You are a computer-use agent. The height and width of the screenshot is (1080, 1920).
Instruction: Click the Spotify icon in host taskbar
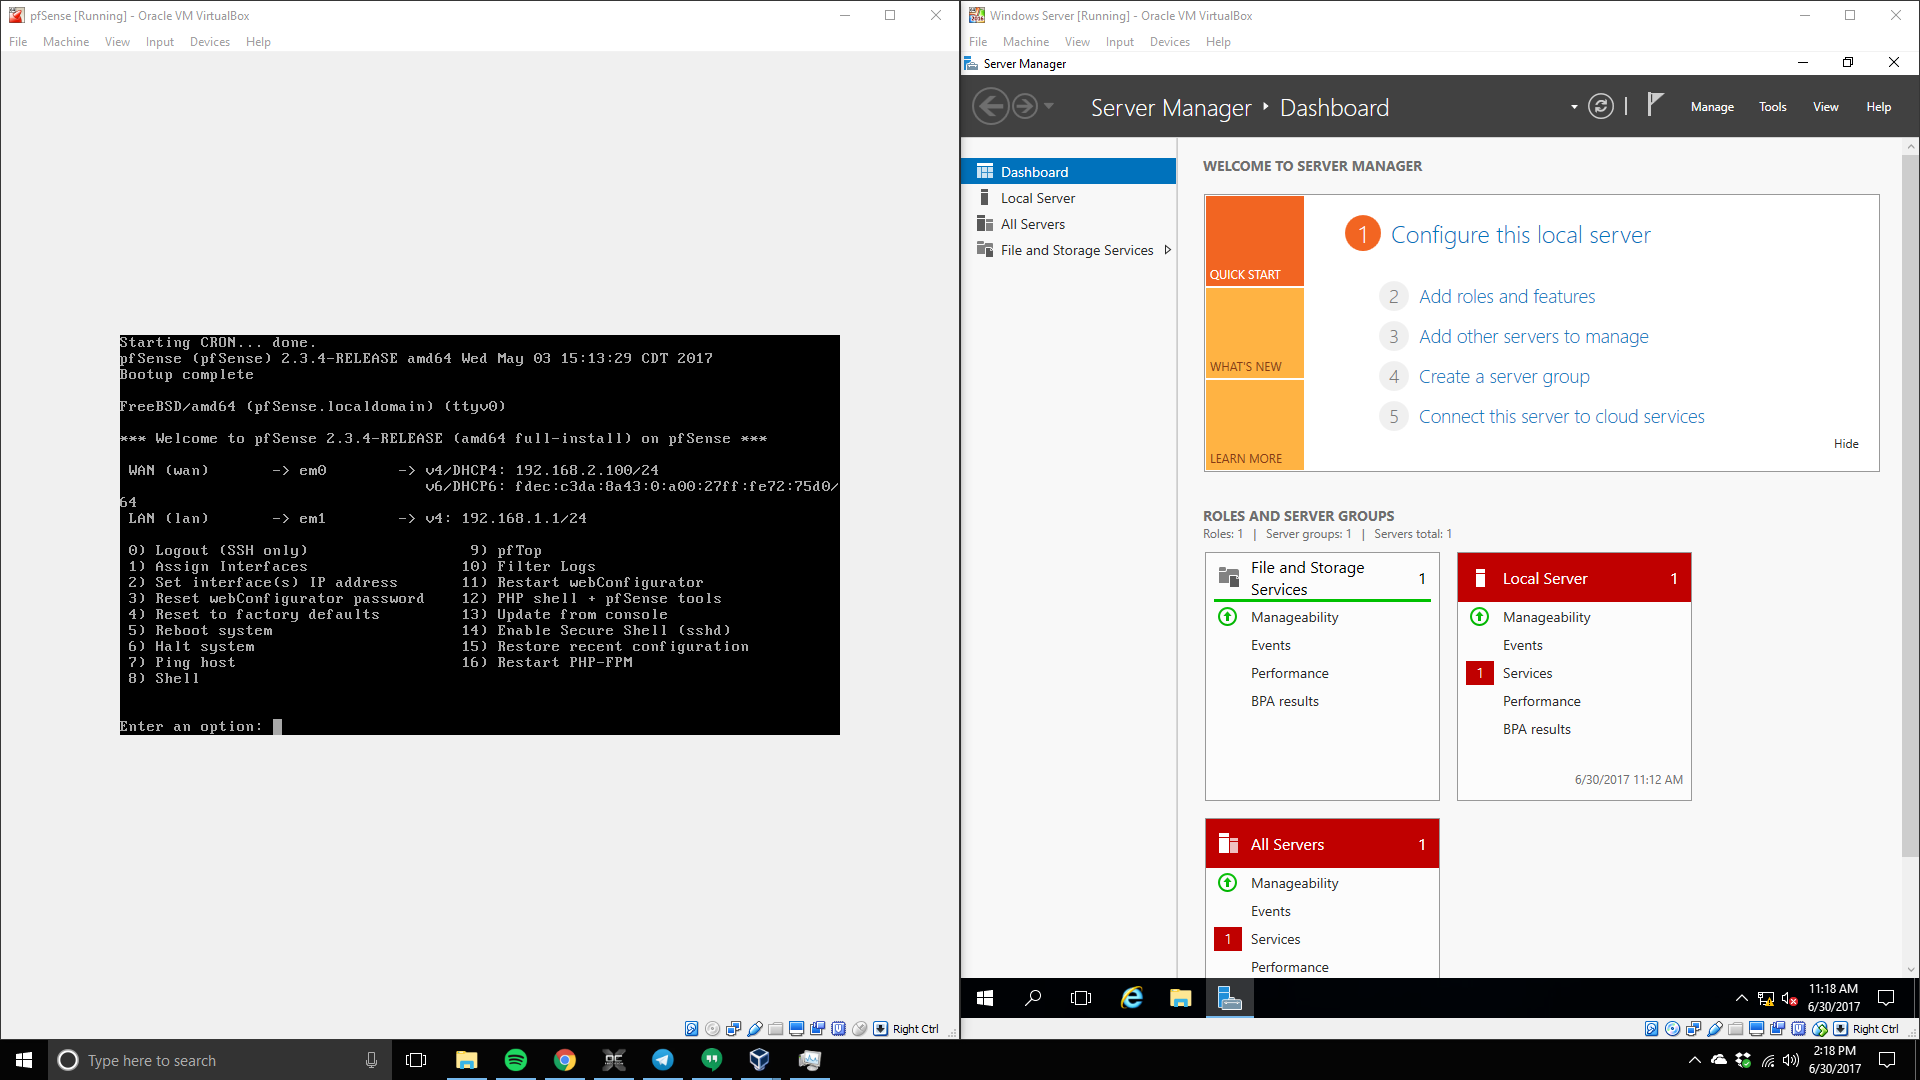point(516,1060)
